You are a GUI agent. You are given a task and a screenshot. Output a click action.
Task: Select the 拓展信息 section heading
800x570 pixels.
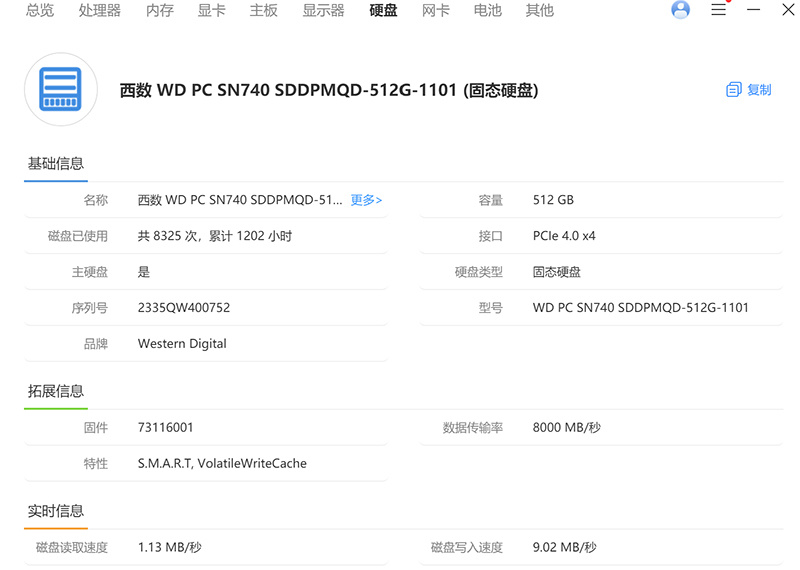pyautogui.click(x=56, y=391)
